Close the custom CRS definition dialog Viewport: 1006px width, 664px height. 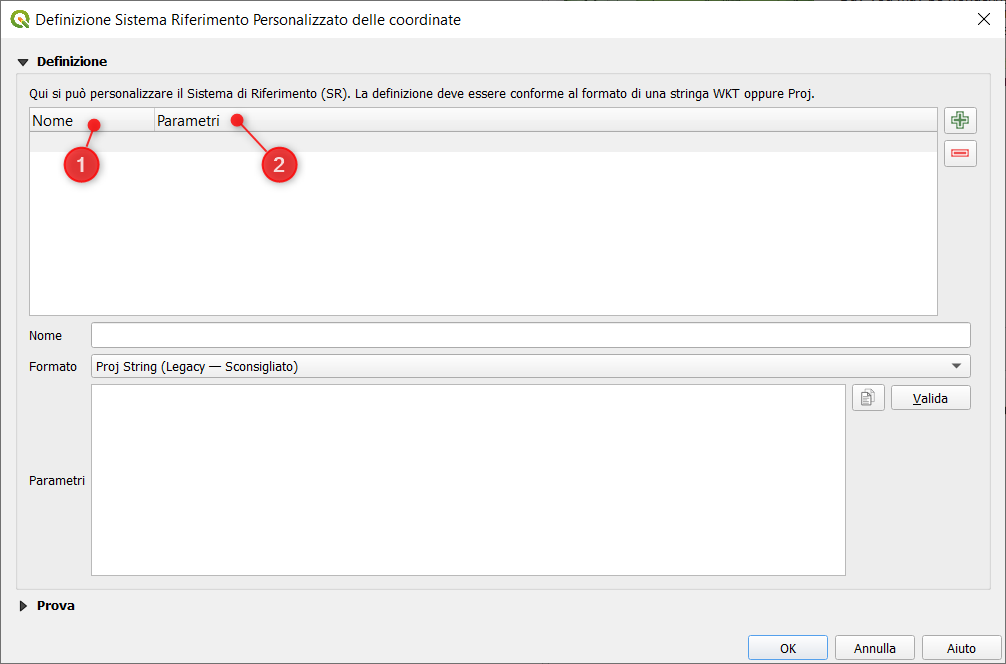pos(982,19)
